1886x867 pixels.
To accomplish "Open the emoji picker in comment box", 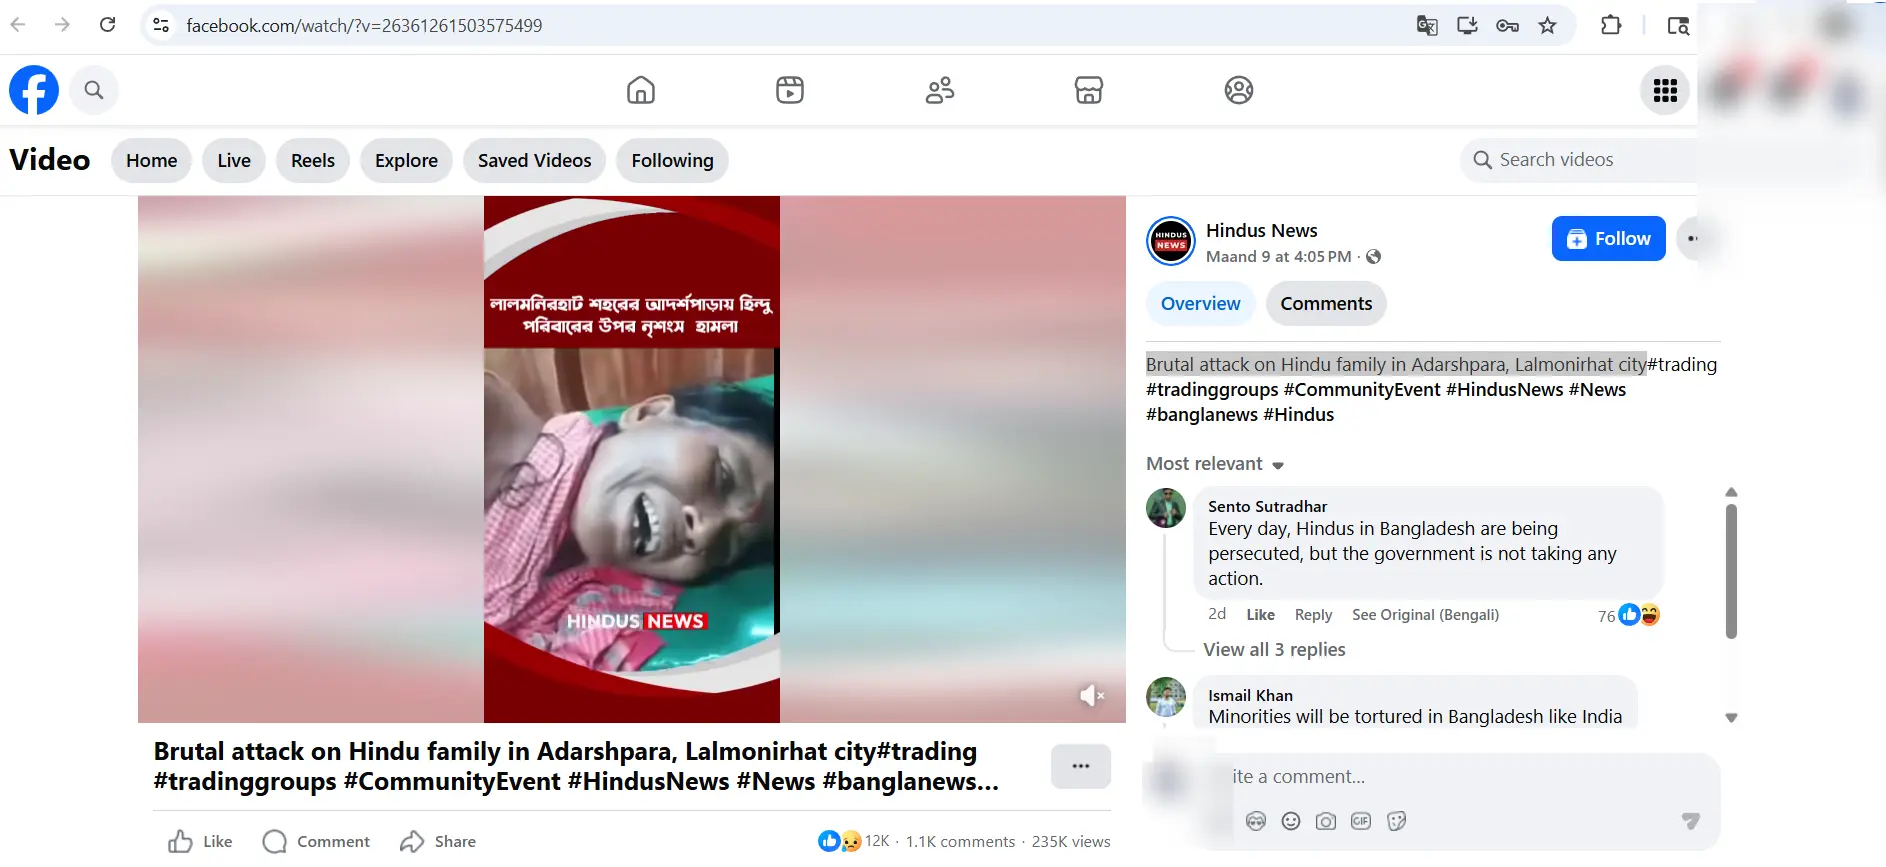I will (x=1291, y=821).
